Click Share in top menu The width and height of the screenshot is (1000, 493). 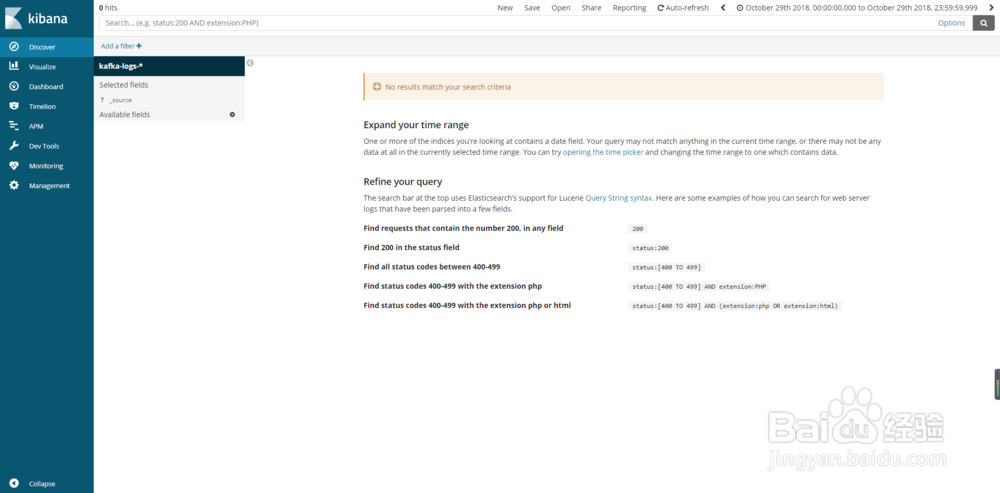pos(591,8)
